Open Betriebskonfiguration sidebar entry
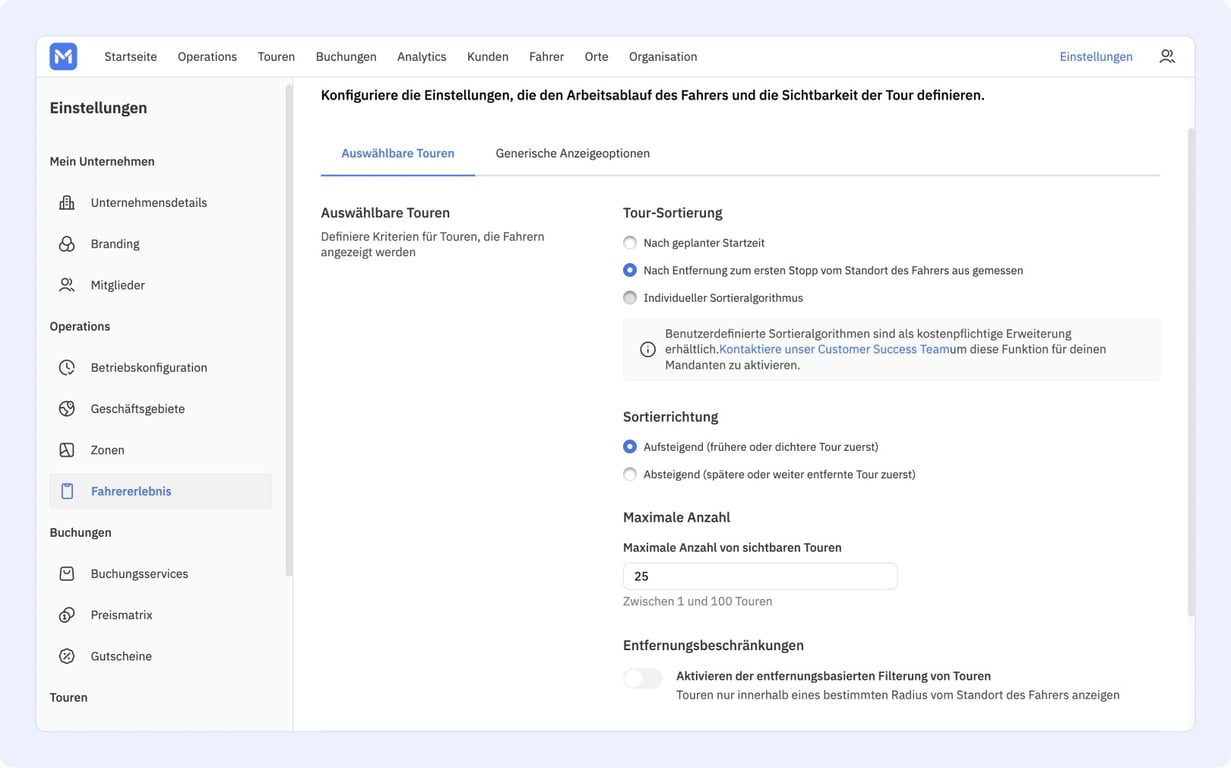Image resolution: width=1231 pixels, height=768 pixels. click(x=160, y=368)
